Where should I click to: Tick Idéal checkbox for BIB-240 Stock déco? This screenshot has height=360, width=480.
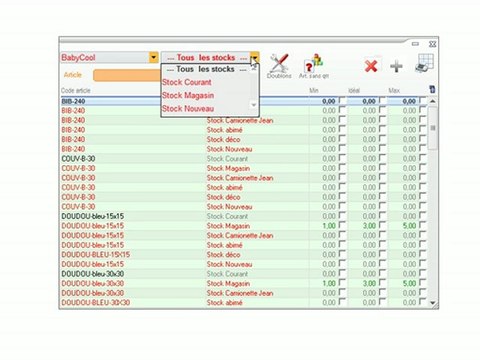(x=382, y=138)
